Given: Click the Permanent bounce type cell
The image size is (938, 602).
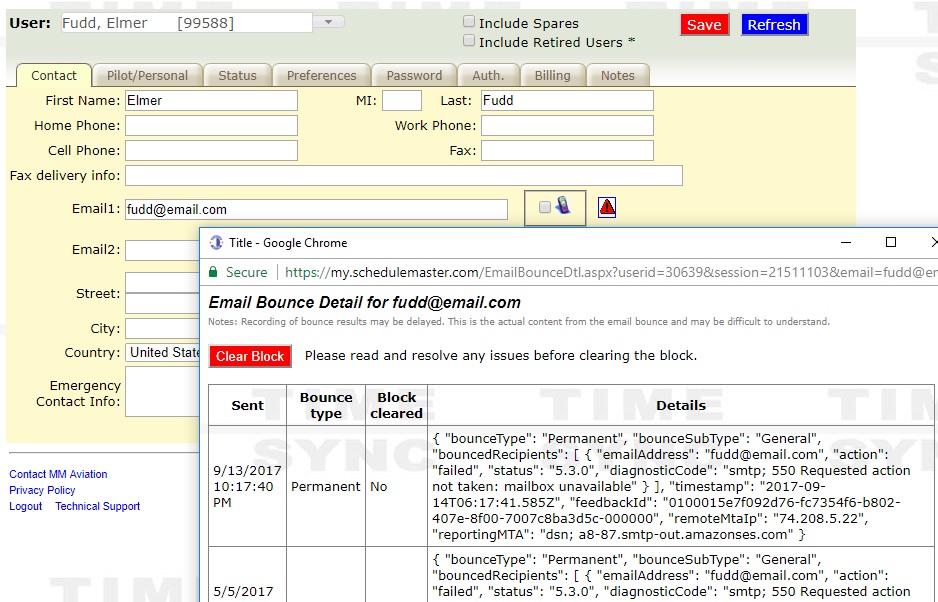Looking at the screenshot, I should 326,487.
